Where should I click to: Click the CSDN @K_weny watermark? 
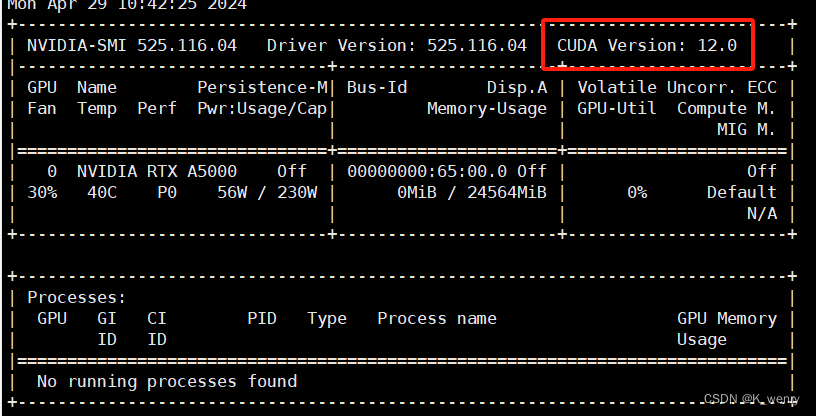(x=751, y=399)
